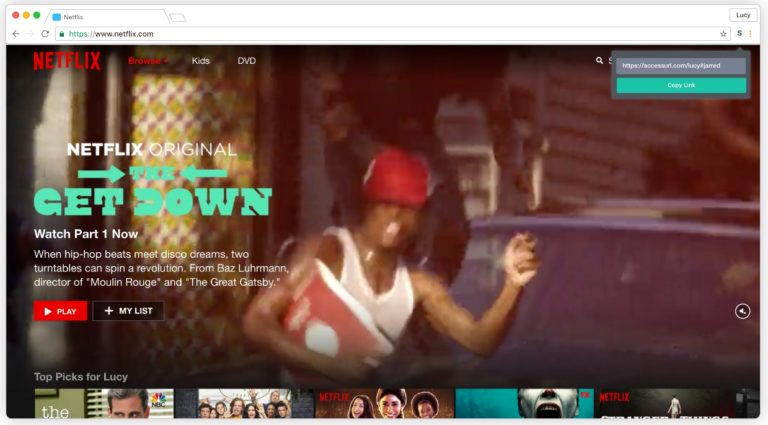
Task: Play The Get Down
Action: coord(61,311)
